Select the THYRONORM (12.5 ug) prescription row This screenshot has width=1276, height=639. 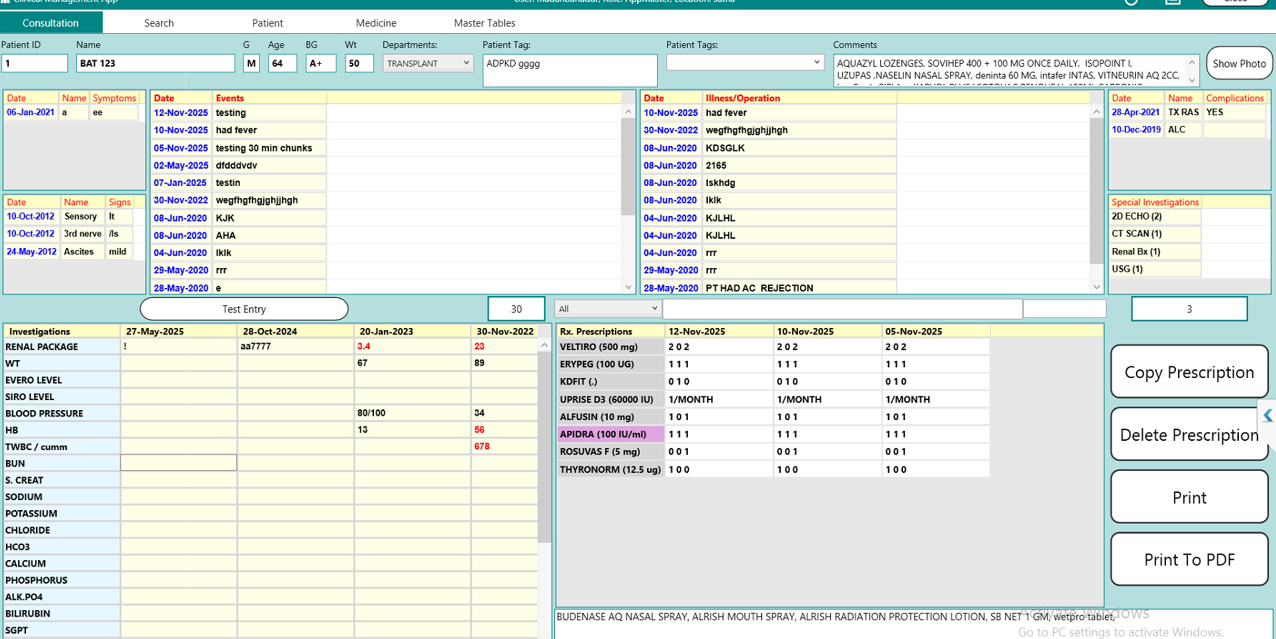click(611, 469)
